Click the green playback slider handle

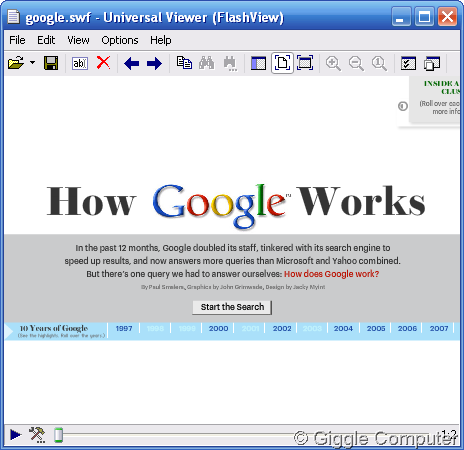59,435
